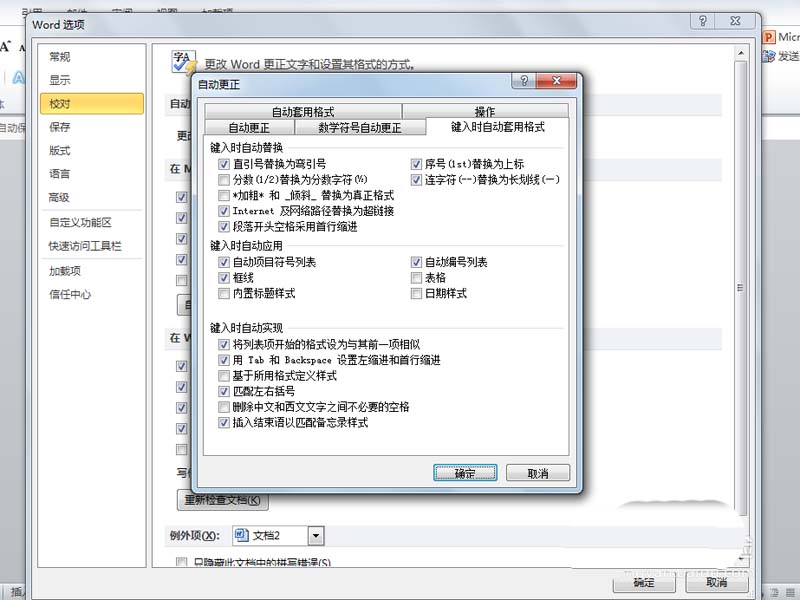Click 重新检查文档(K) button
The width and height of the screenshot is (800, 600).
point(222,500)
